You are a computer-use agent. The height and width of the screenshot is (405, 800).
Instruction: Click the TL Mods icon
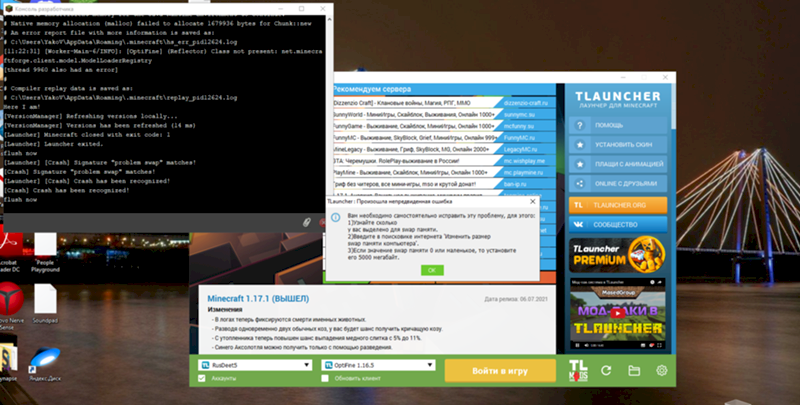[x=577, y=370]
